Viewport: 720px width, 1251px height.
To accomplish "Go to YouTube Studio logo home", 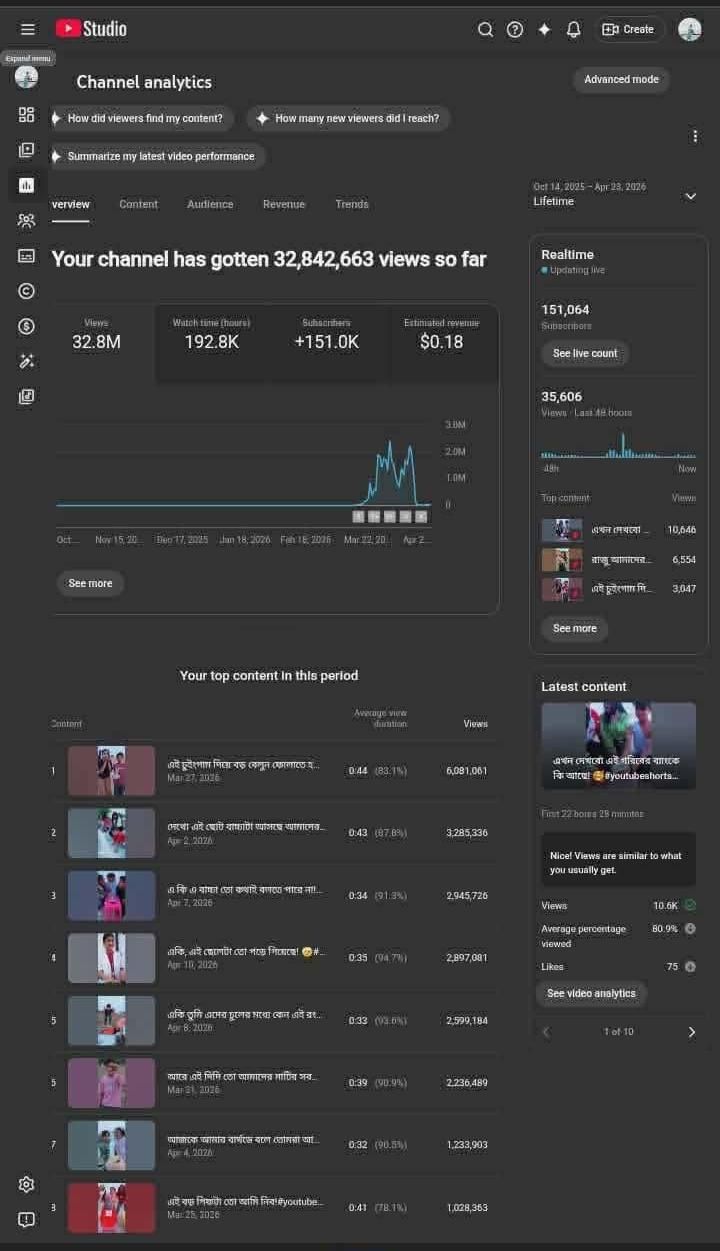I will [91, 29].
